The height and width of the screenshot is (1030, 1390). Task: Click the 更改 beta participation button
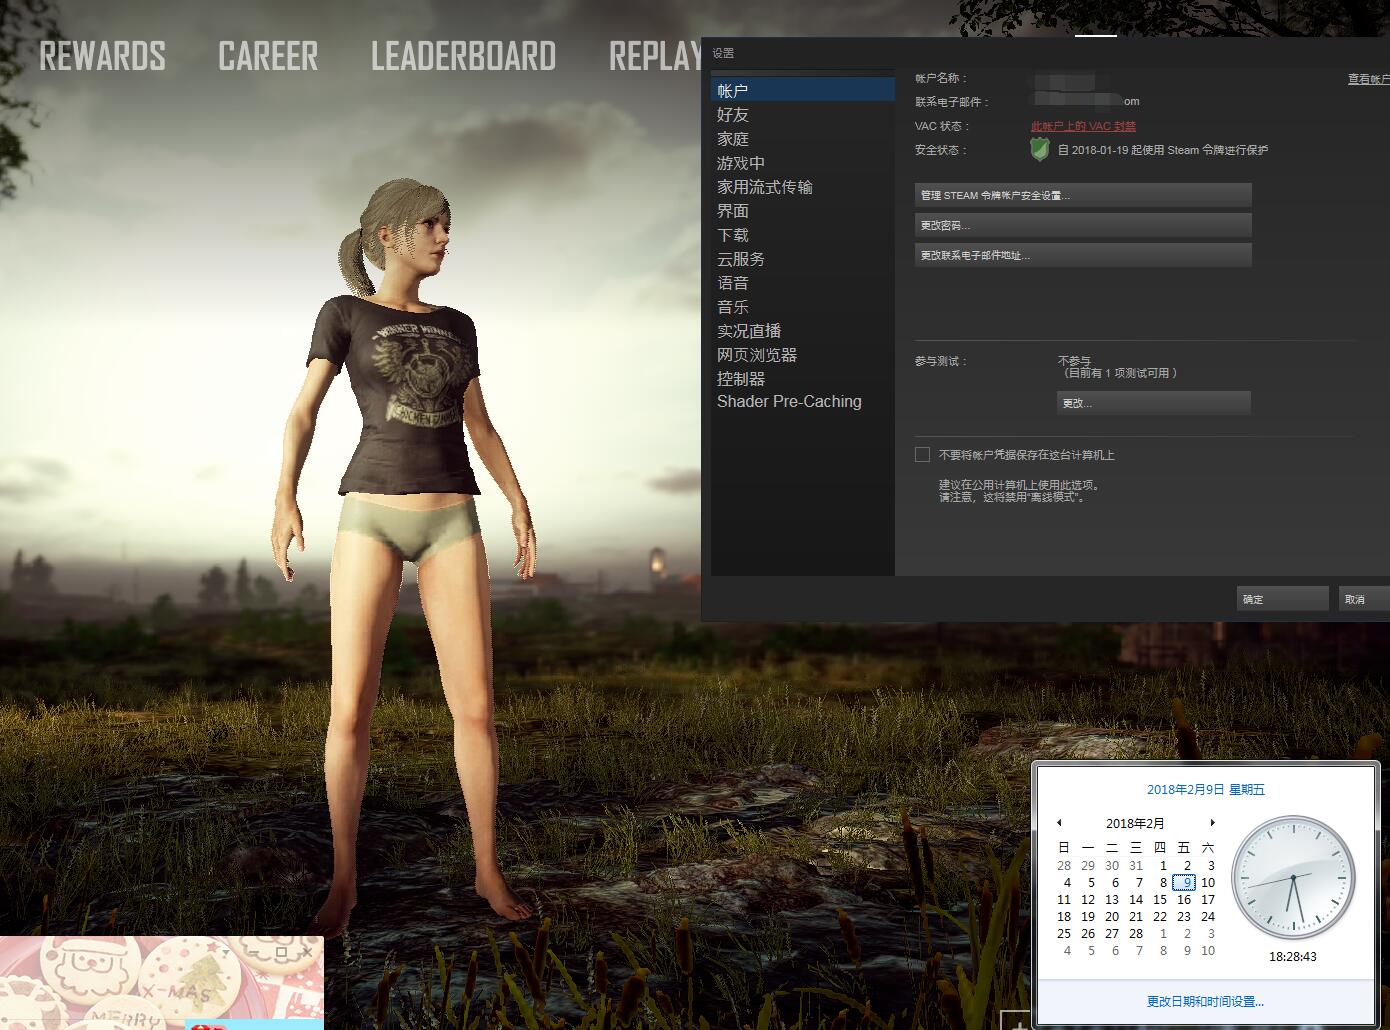(1154, 403)
